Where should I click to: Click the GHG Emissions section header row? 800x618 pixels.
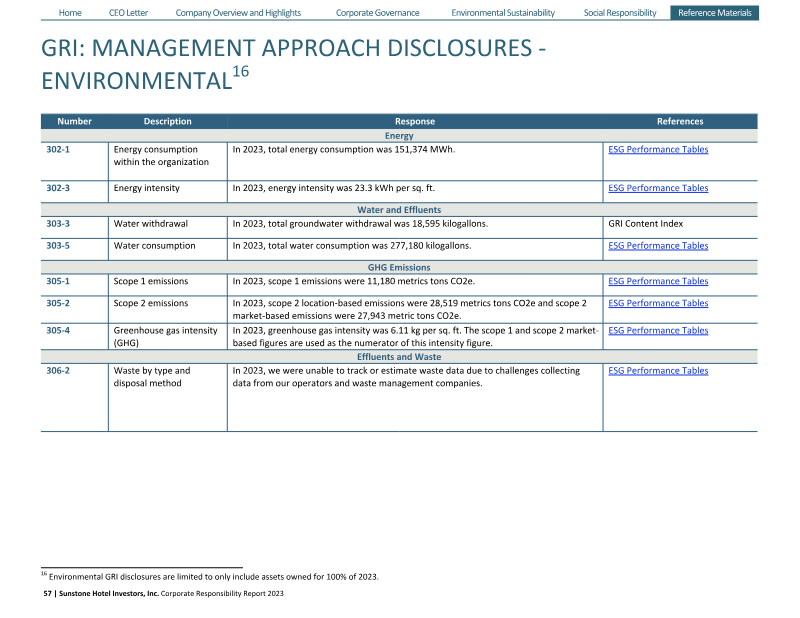click(398, 268)
